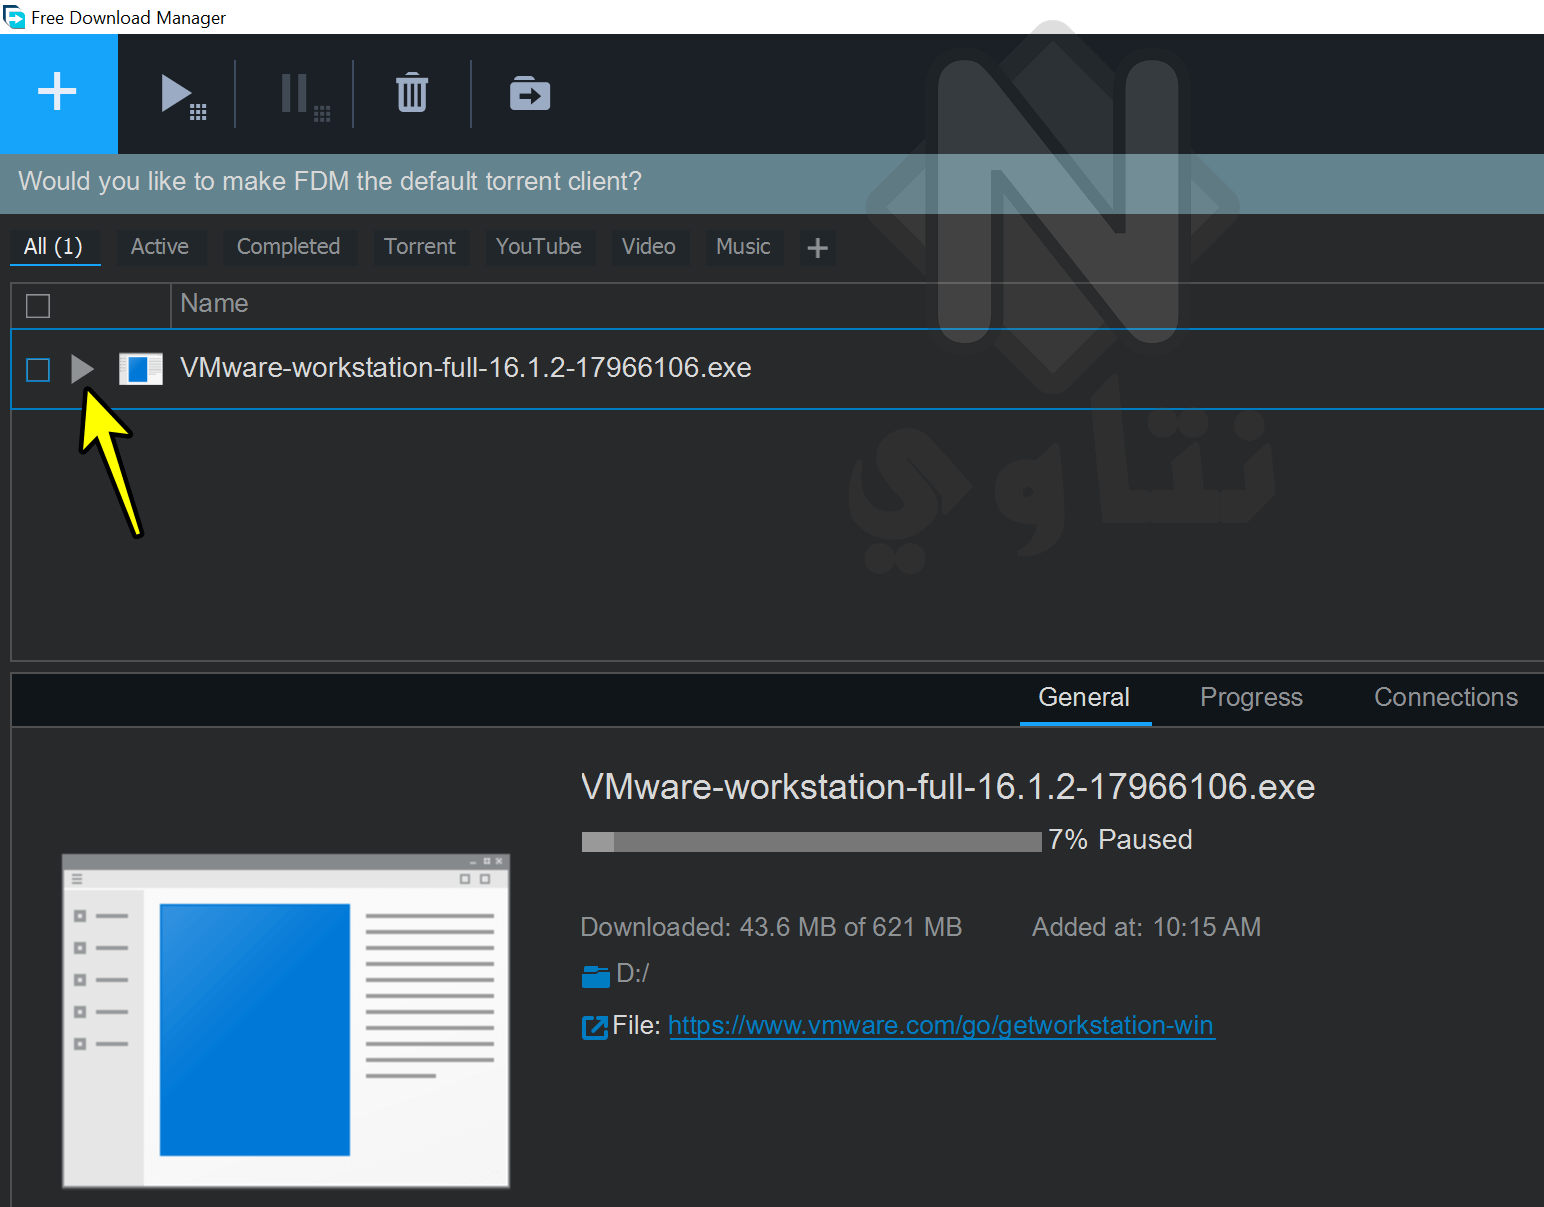Viewport: 1544px width, 1207px height.
Task: Click 'Added at: 10:15 AM' text
Action: click(1146, 927)
